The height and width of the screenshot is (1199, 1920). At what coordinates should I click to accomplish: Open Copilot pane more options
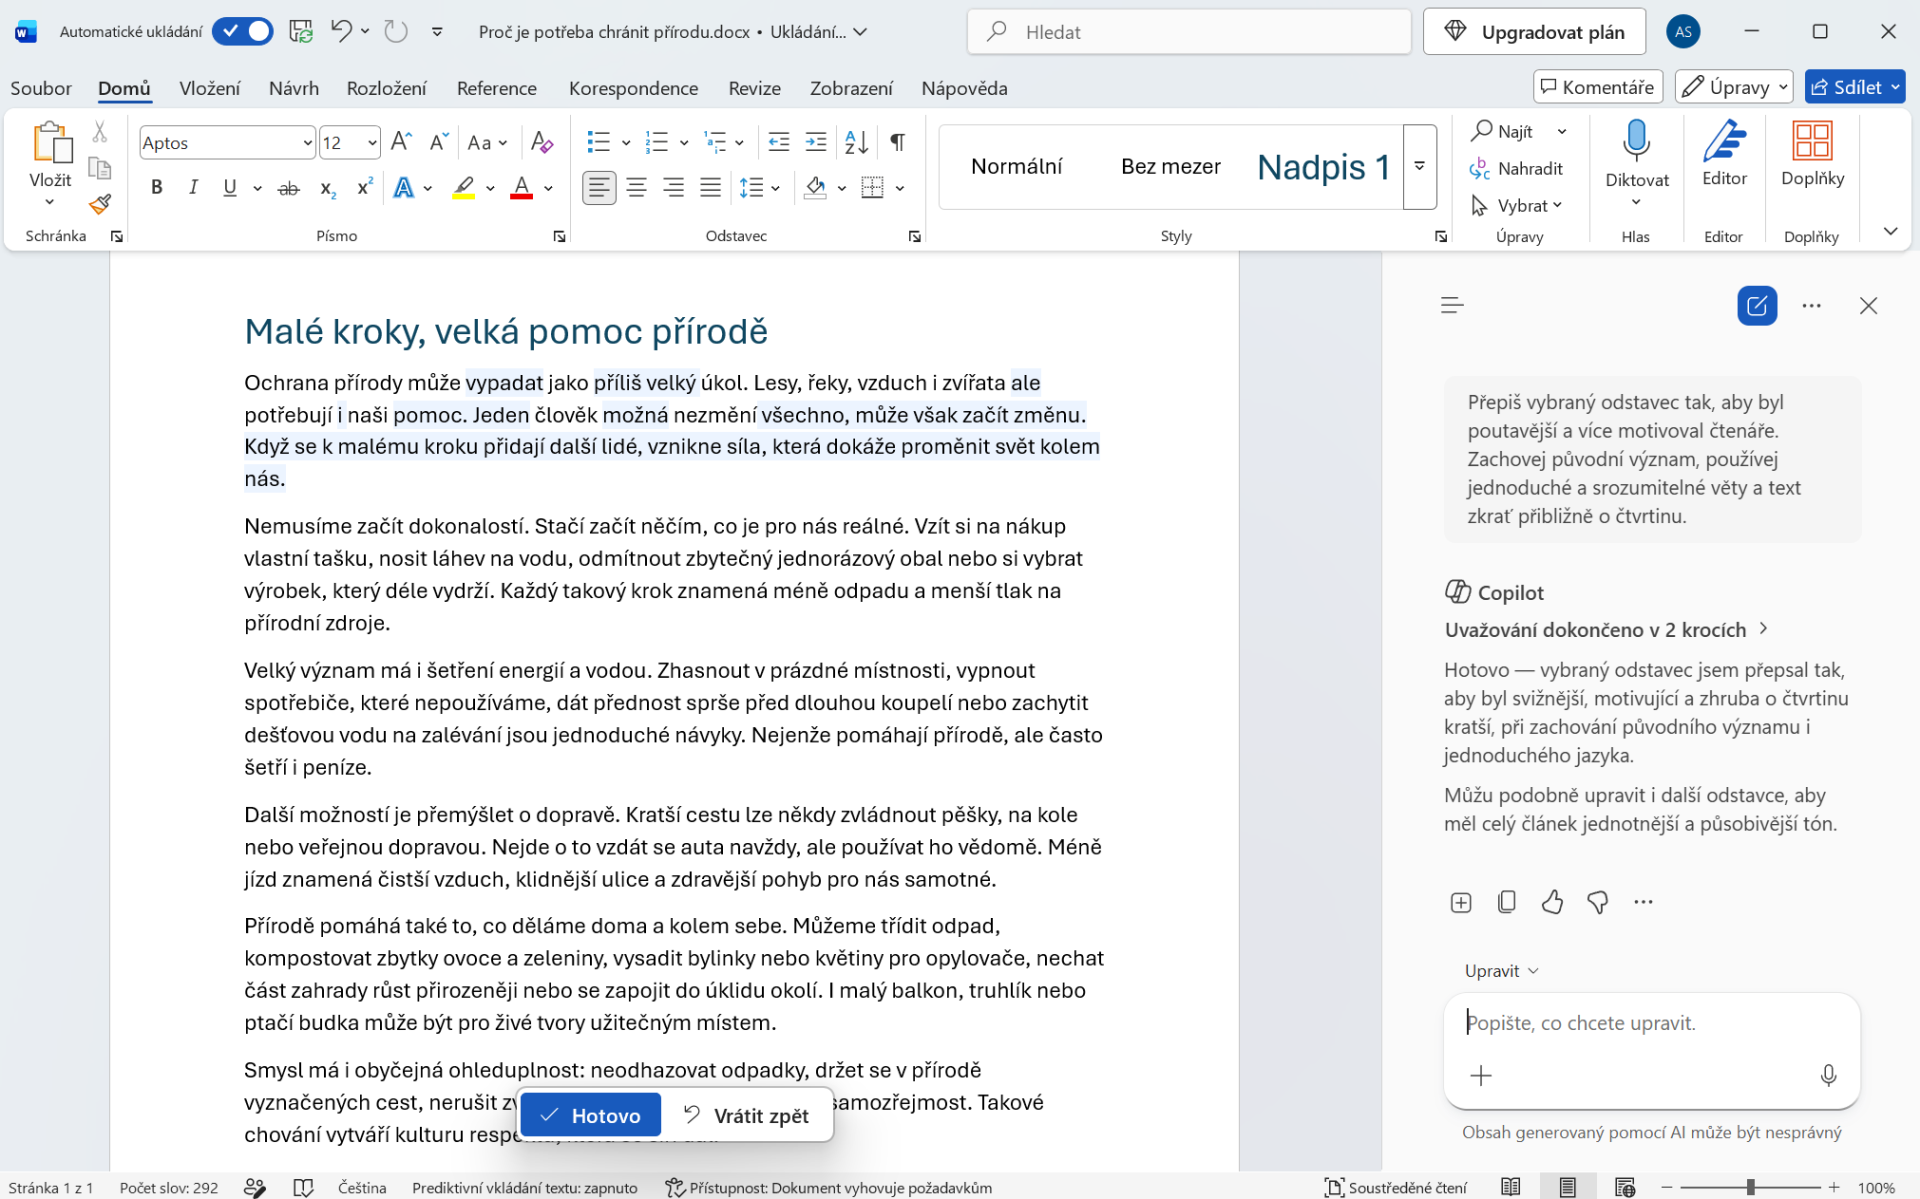coord(1812,306)
